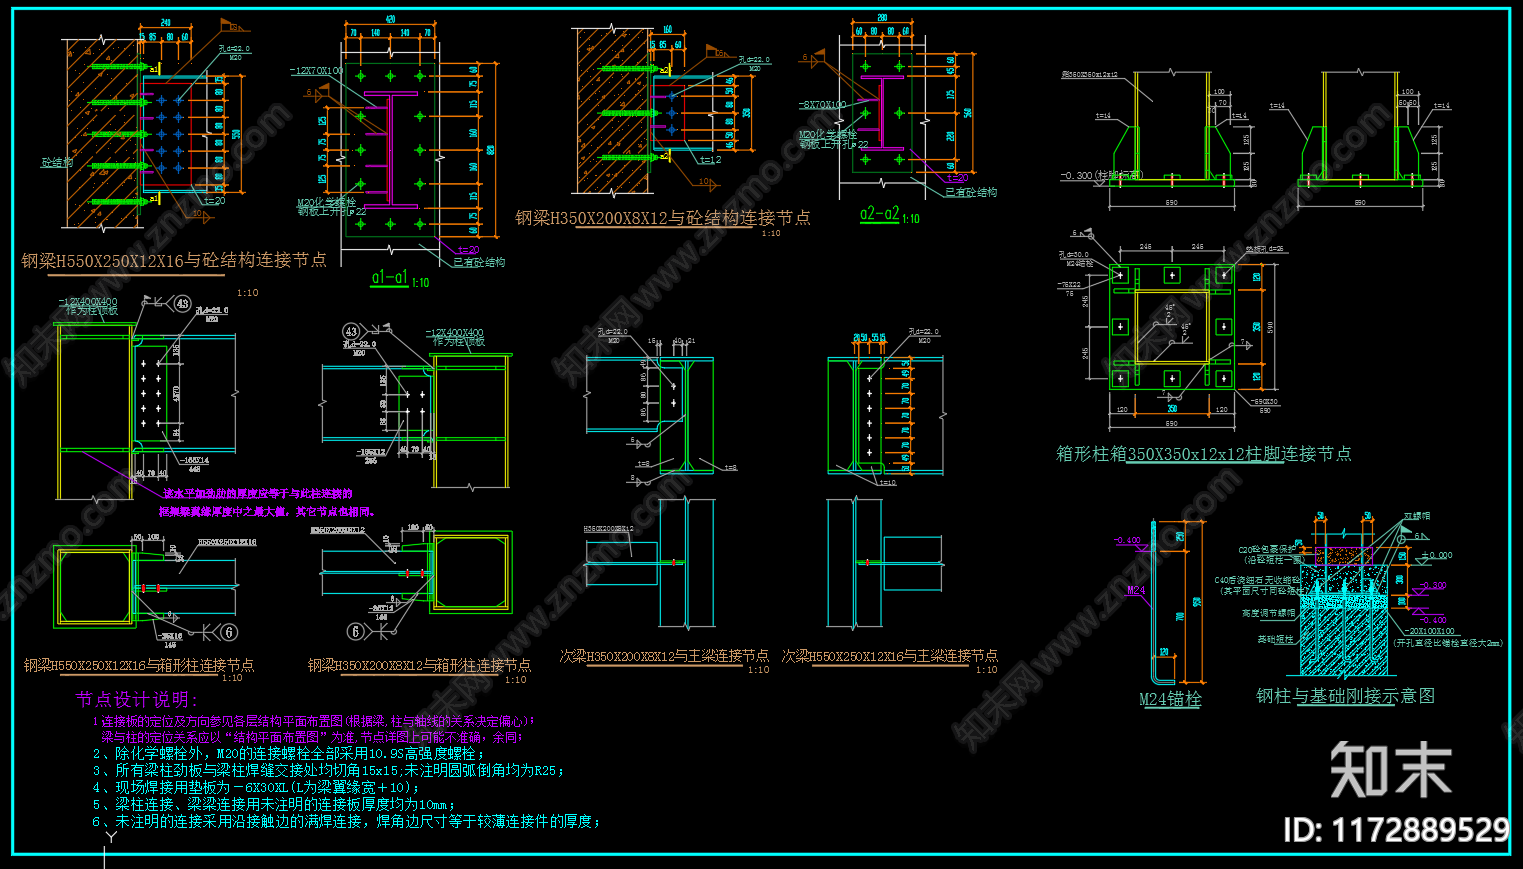1523x869 pixels.
Task: Select the "C20砼包裹保护" label
Action: tap(1268, 550)
